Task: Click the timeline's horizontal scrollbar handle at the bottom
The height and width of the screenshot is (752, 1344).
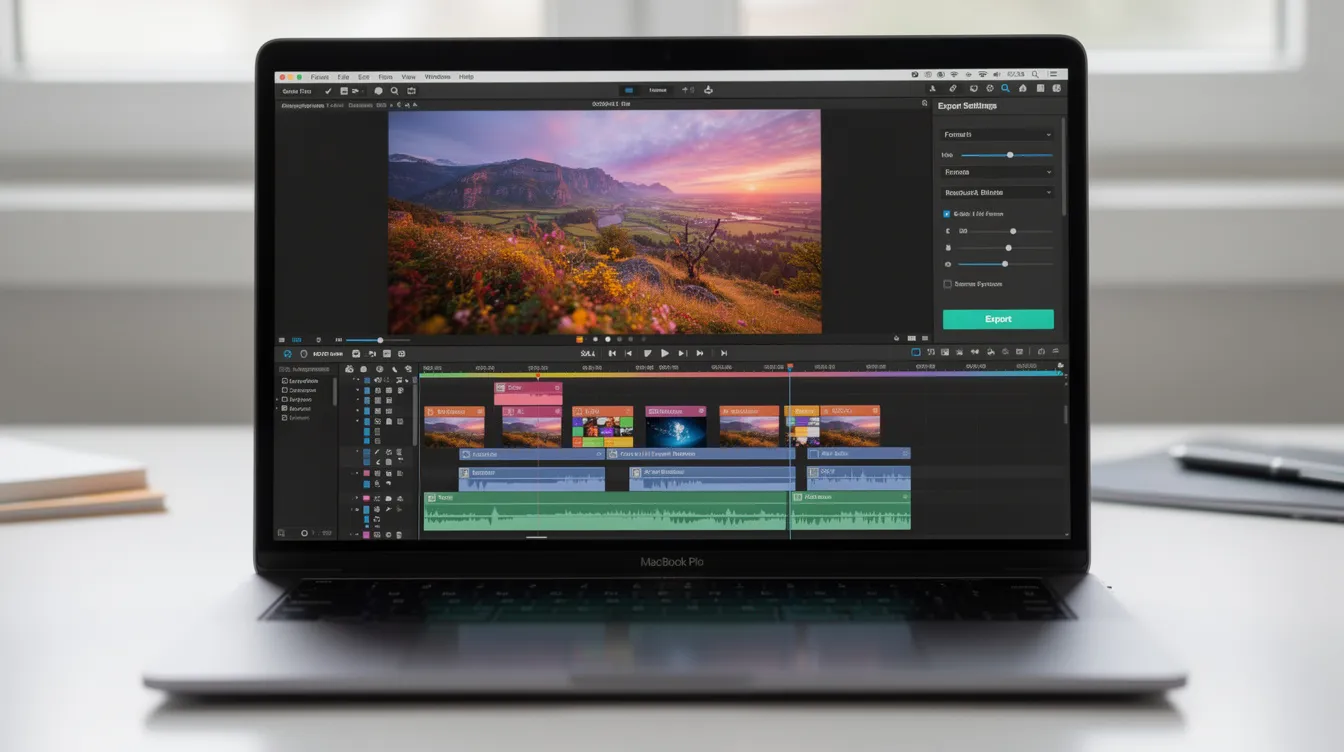Action: [x=537, y=537]
